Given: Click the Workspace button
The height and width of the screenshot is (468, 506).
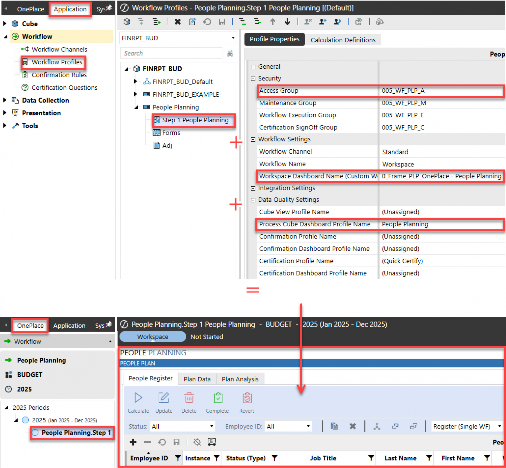Looking at the screenshot, I should point(153,337).
